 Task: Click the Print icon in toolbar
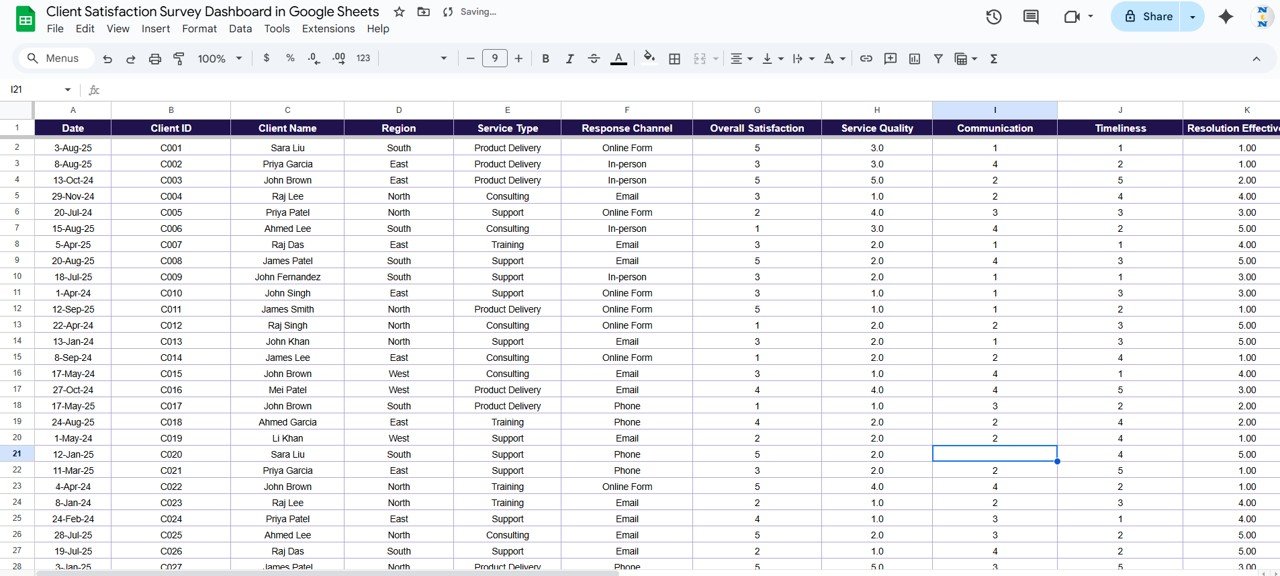pos(155,59)
